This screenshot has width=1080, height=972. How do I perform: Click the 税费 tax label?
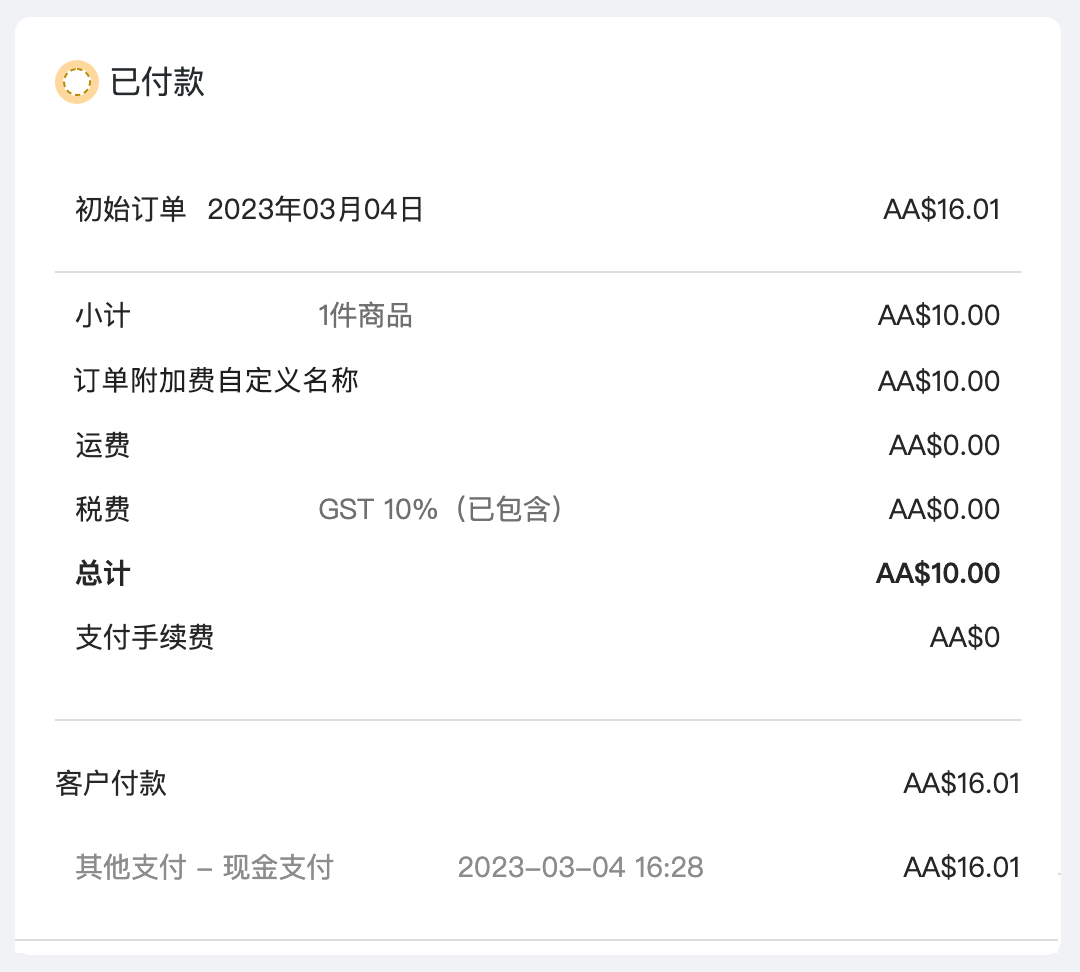pos(103,509)
